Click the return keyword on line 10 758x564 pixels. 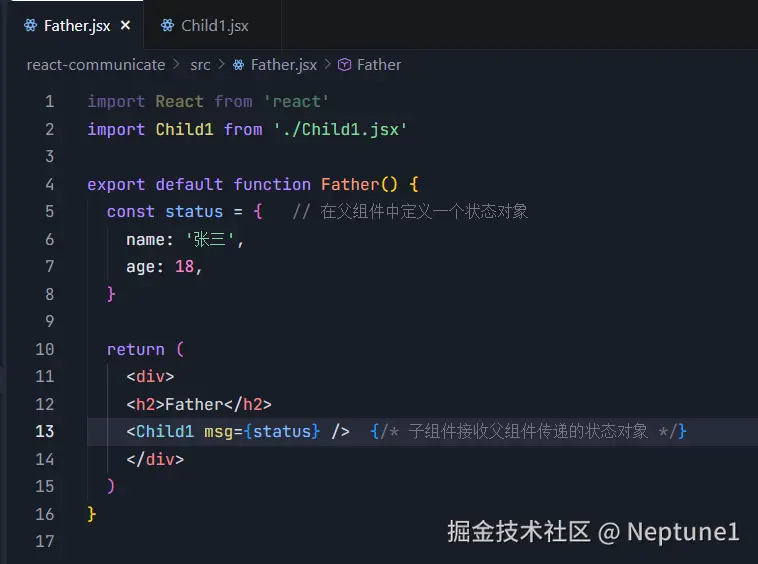pyautogui.click(x=136, y=349)
